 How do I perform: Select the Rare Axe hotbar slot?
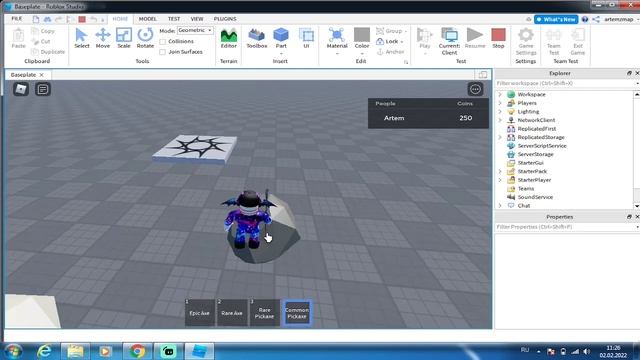pyautogui.click(x=232, y=313)
